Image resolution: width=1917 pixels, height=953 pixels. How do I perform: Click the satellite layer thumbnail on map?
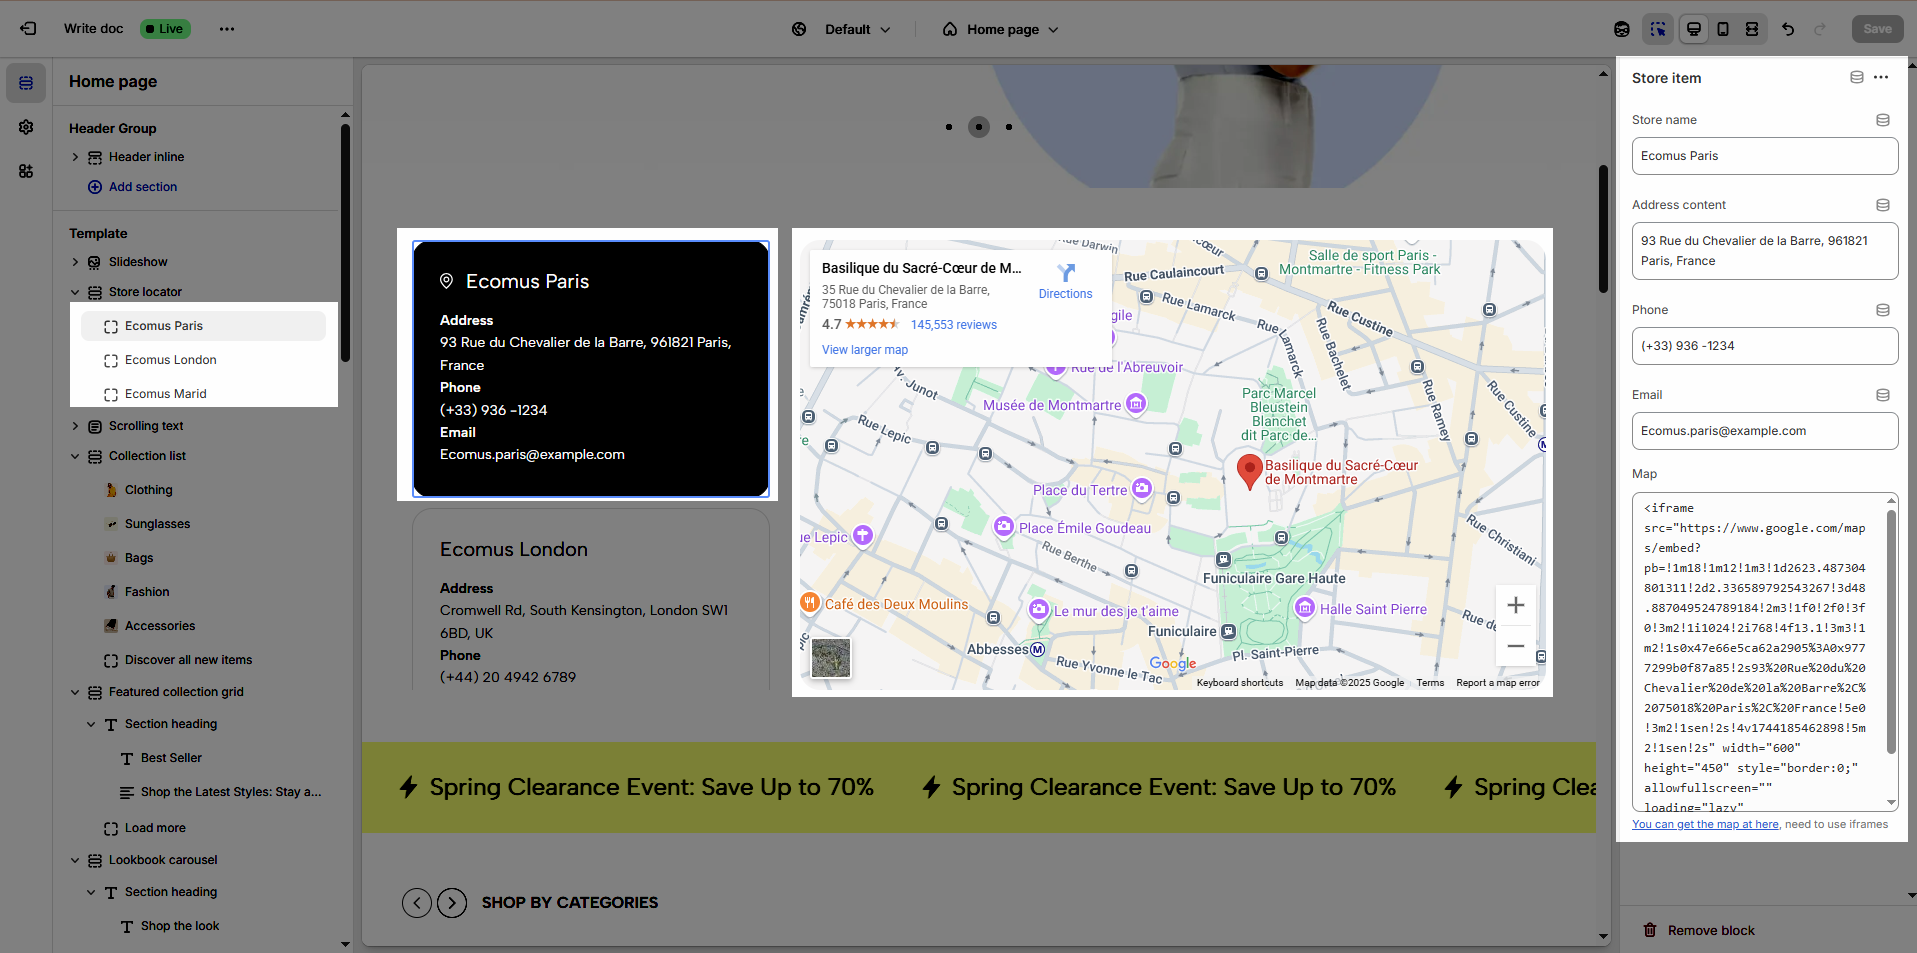[831, 658]
